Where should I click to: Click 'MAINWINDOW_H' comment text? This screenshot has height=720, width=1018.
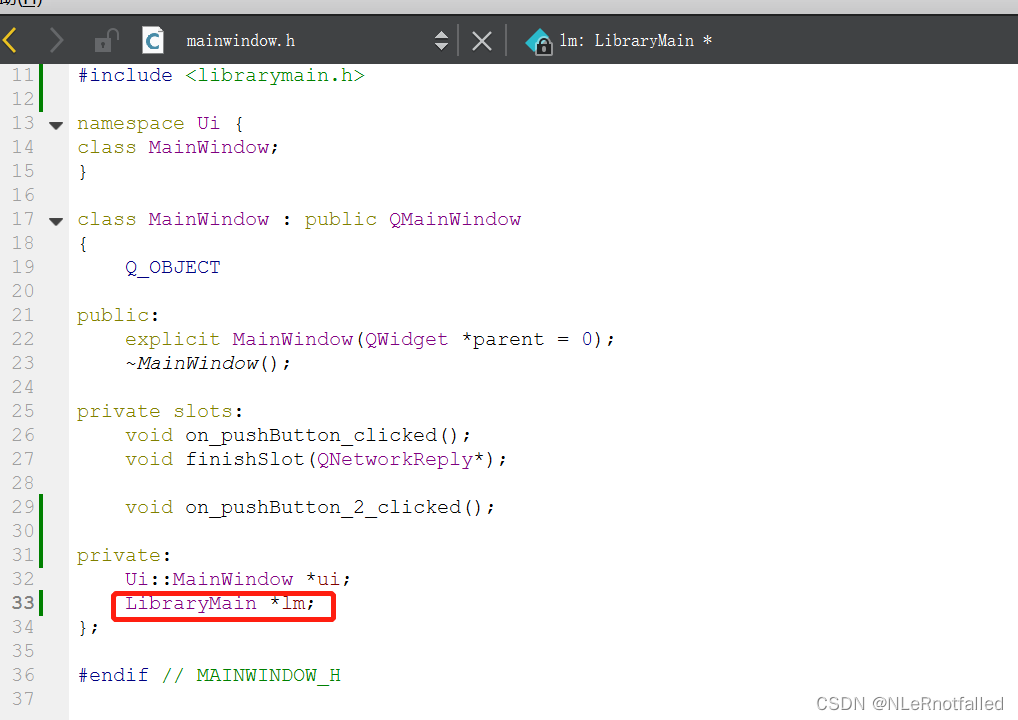coord(268,675)
